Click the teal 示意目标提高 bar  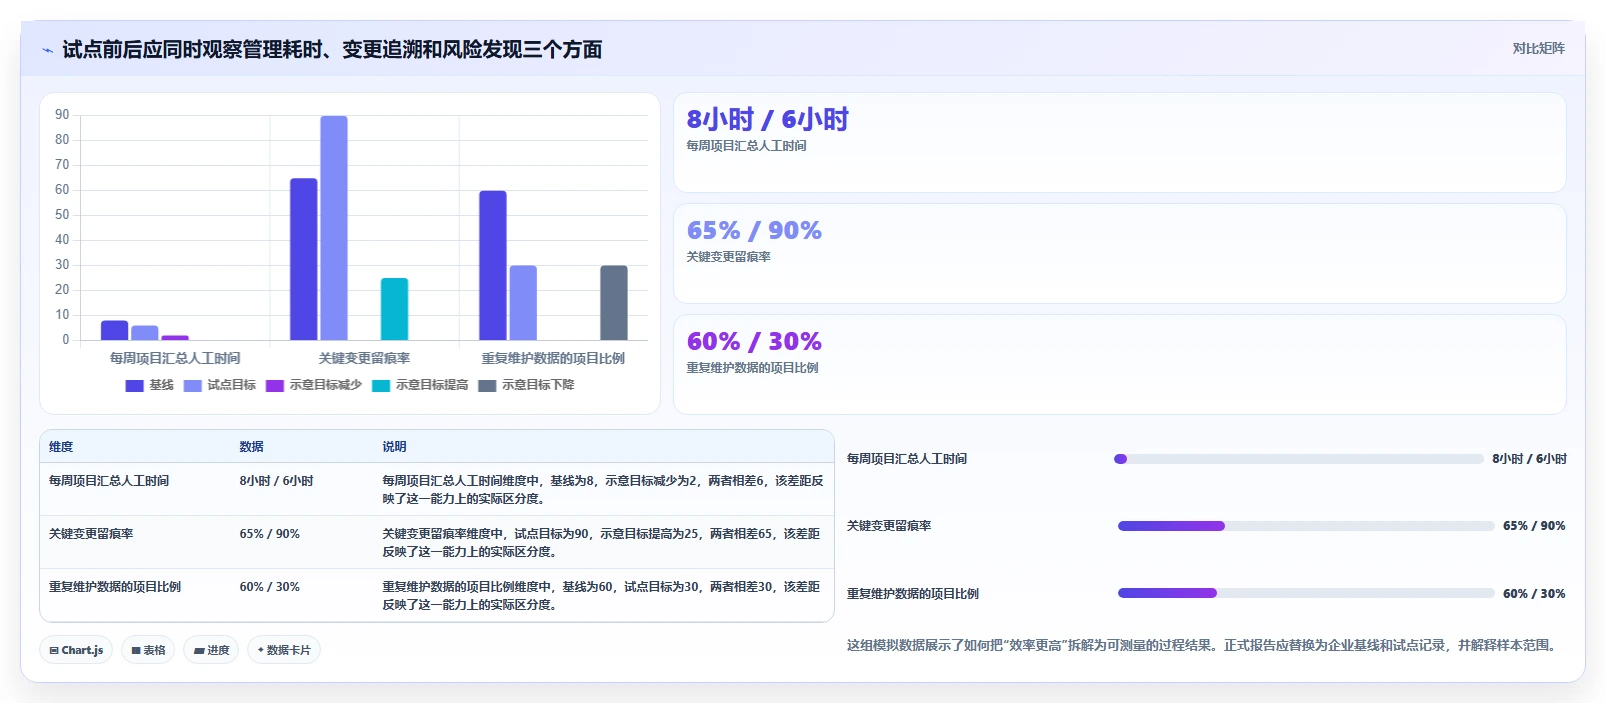pos(394,309)
